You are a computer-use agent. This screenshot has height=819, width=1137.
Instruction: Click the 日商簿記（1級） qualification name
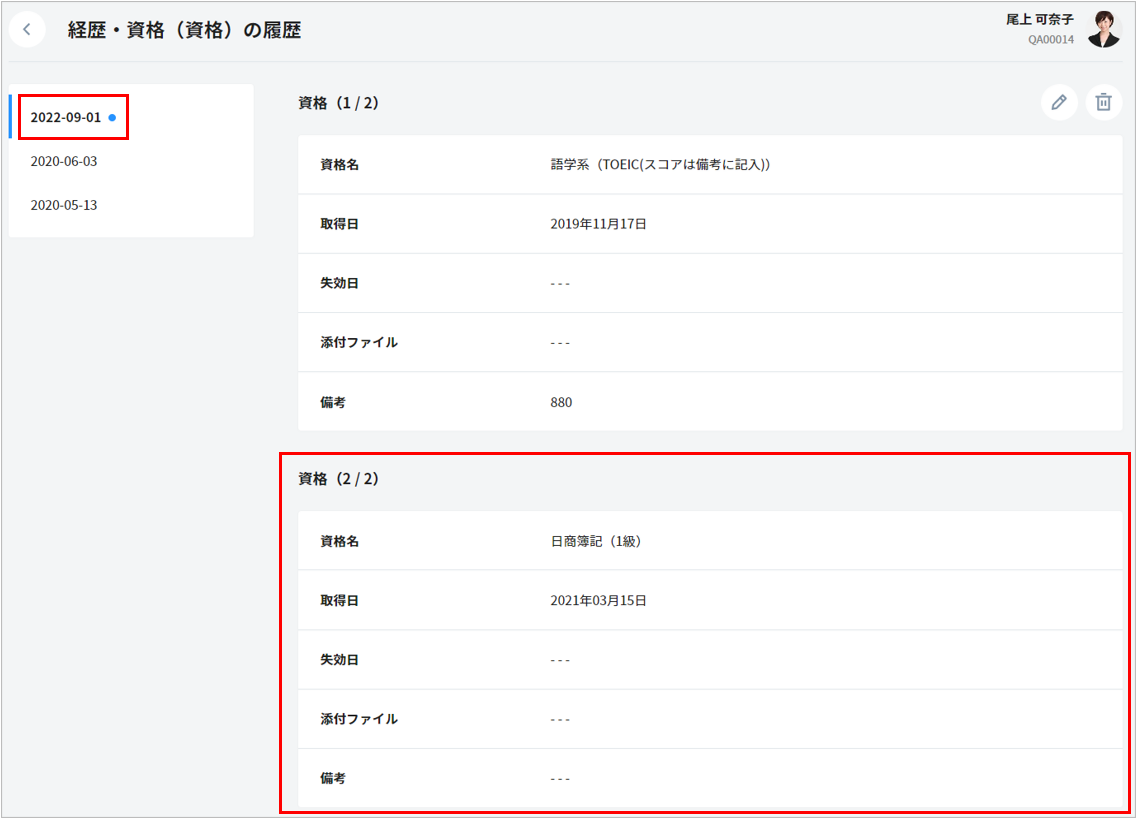(x=596, y=541)
